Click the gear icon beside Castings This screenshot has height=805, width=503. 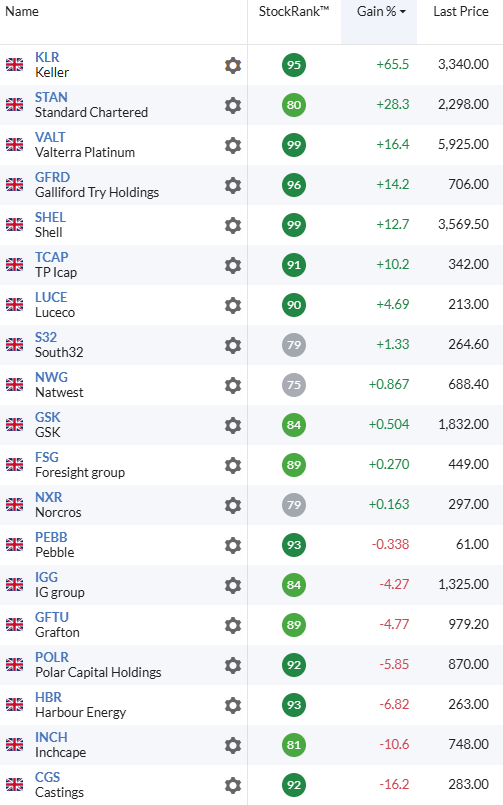click(x=233, y=785)
